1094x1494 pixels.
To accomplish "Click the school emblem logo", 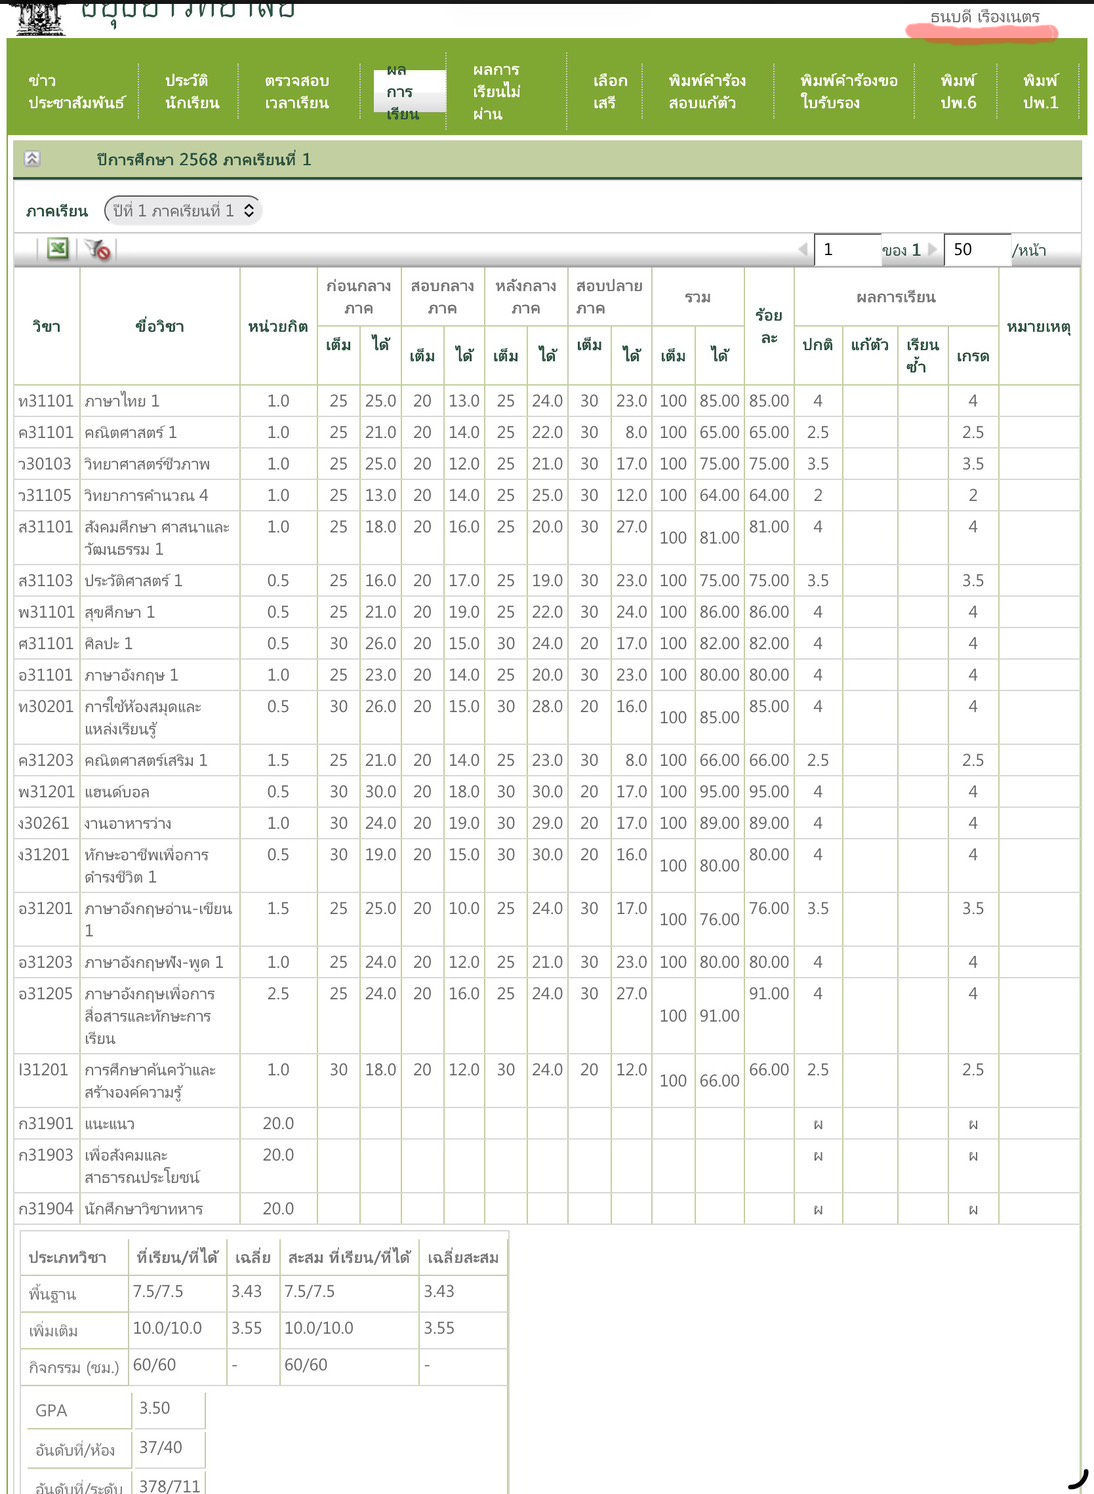I will pos(40,17).
